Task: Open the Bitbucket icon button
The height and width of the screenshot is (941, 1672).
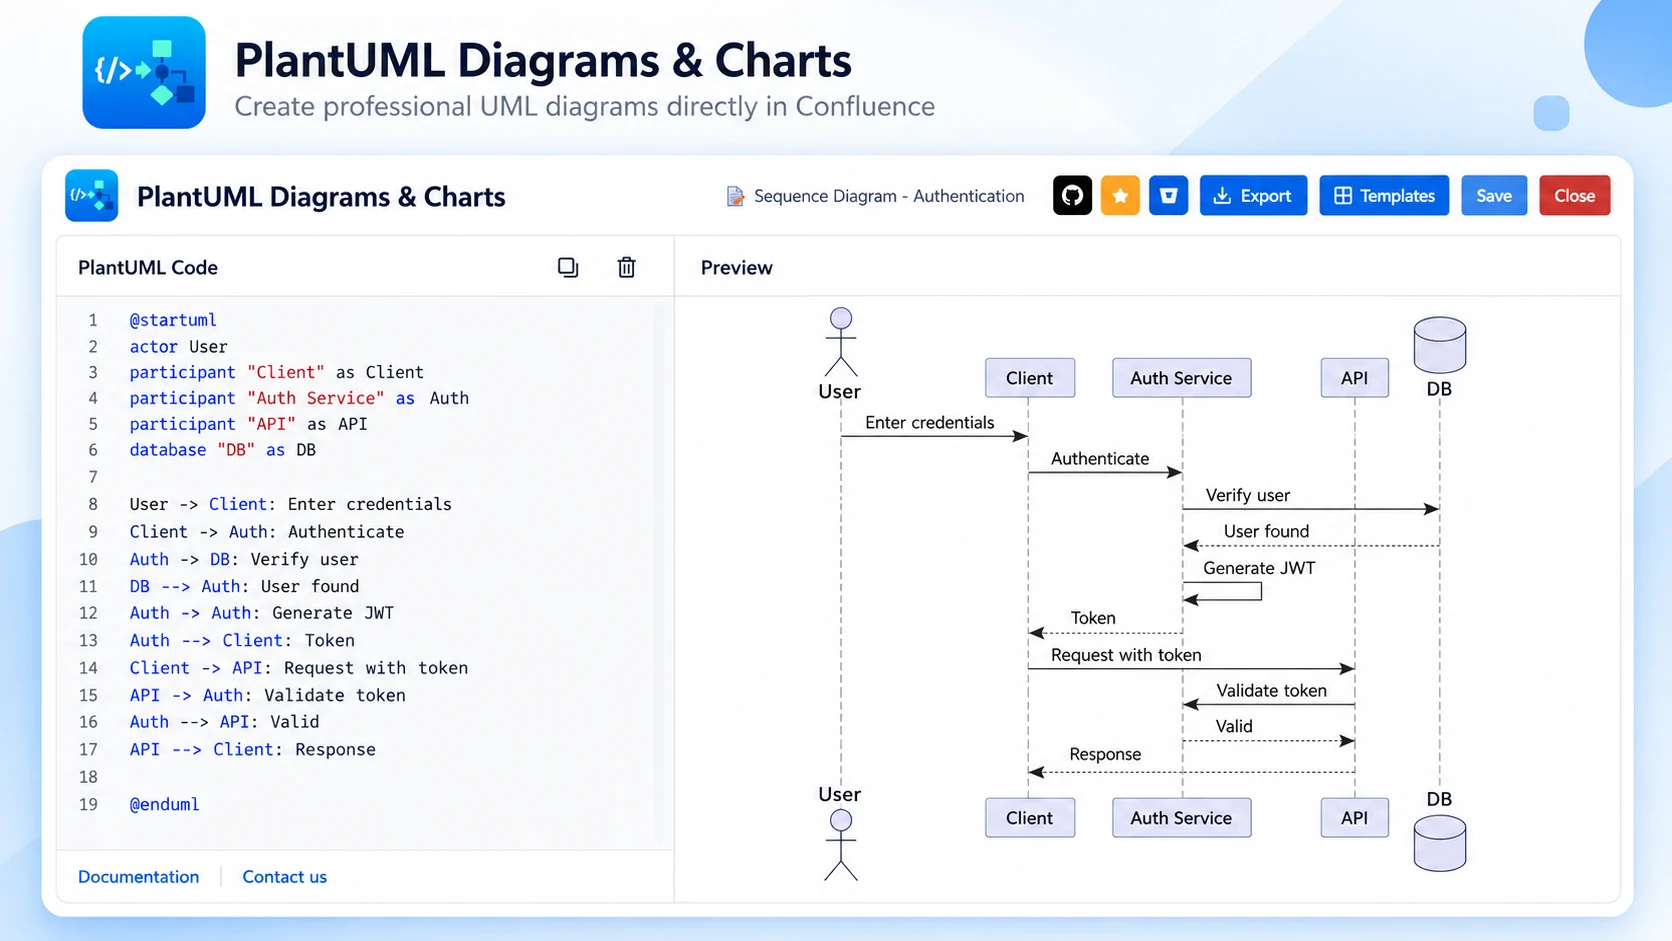Action: (1168, 196)
